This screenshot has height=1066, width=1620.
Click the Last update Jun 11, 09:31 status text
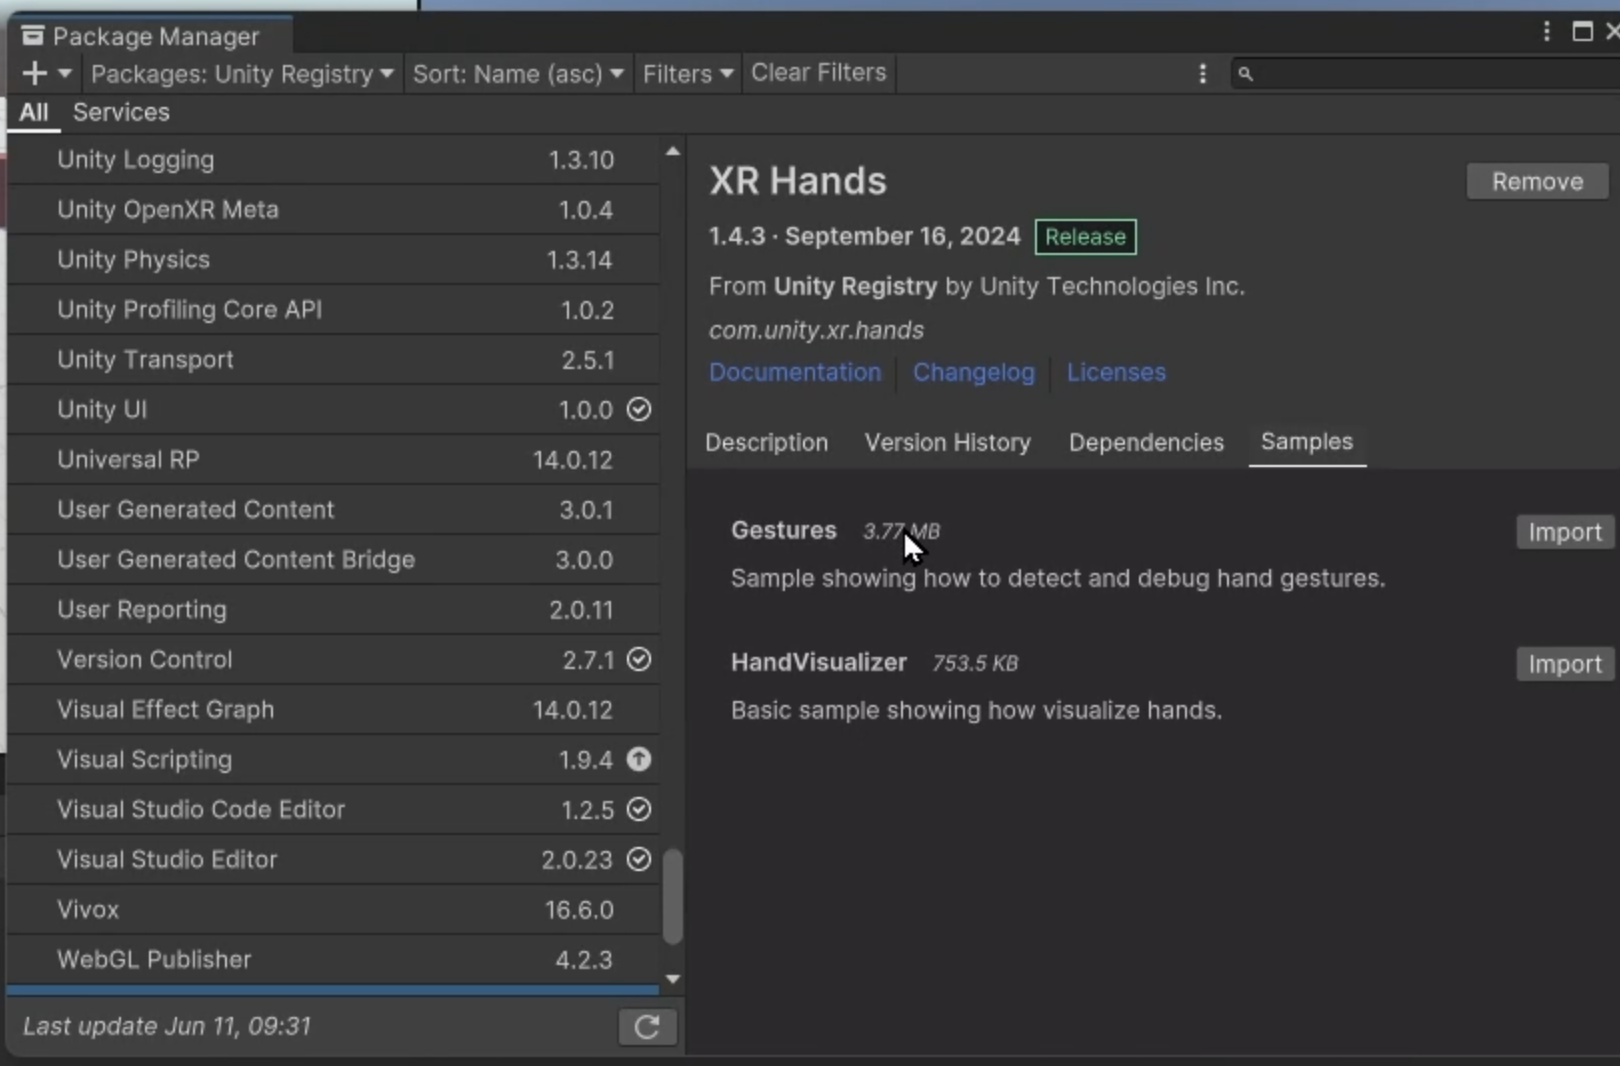coord(167,1026)
